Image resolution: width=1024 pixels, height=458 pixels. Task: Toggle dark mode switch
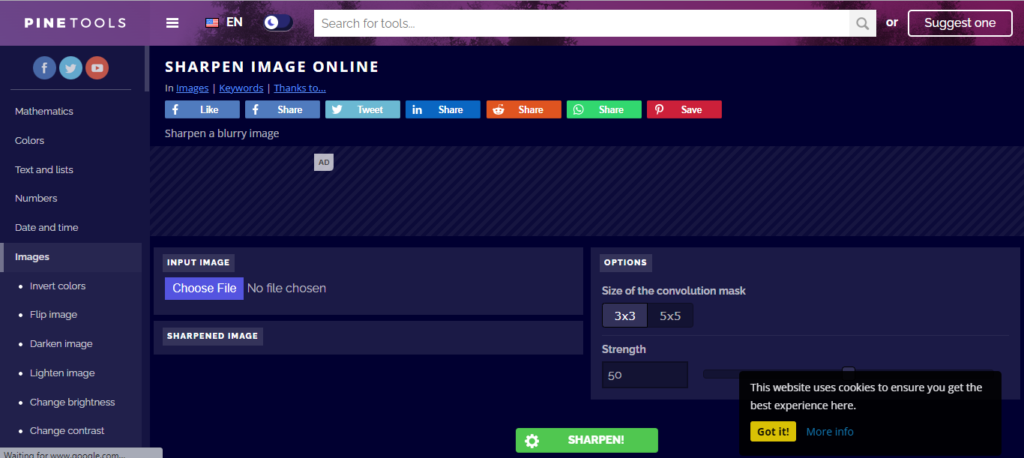[x=278, y=23]
